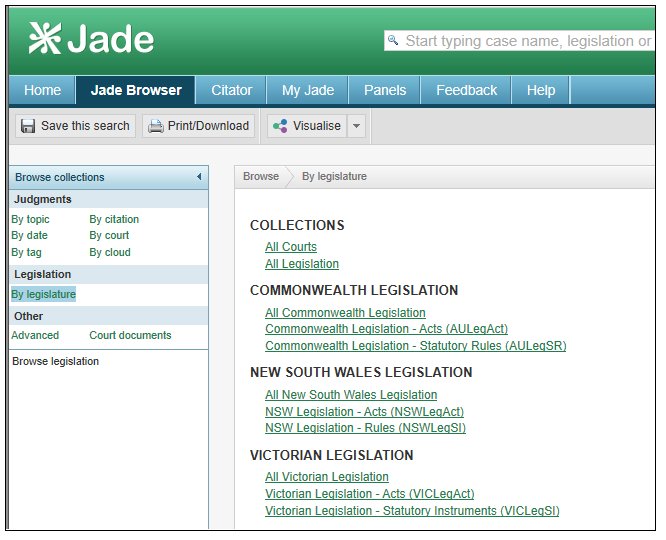Click the Print/Download button
The image size is (666, 540).
[x=198, y=126]
